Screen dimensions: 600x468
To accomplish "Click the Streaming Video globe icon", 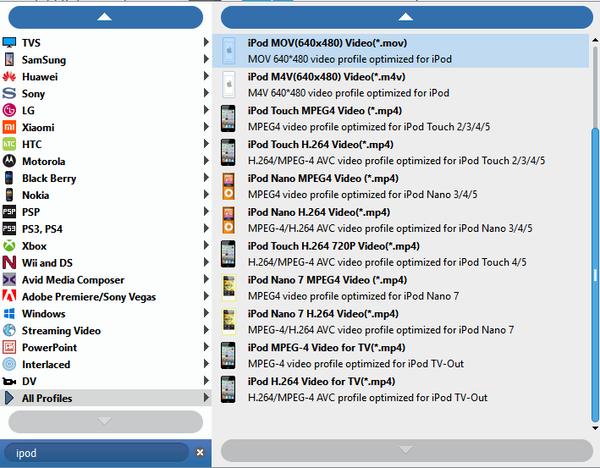I will tap(9, 330).
